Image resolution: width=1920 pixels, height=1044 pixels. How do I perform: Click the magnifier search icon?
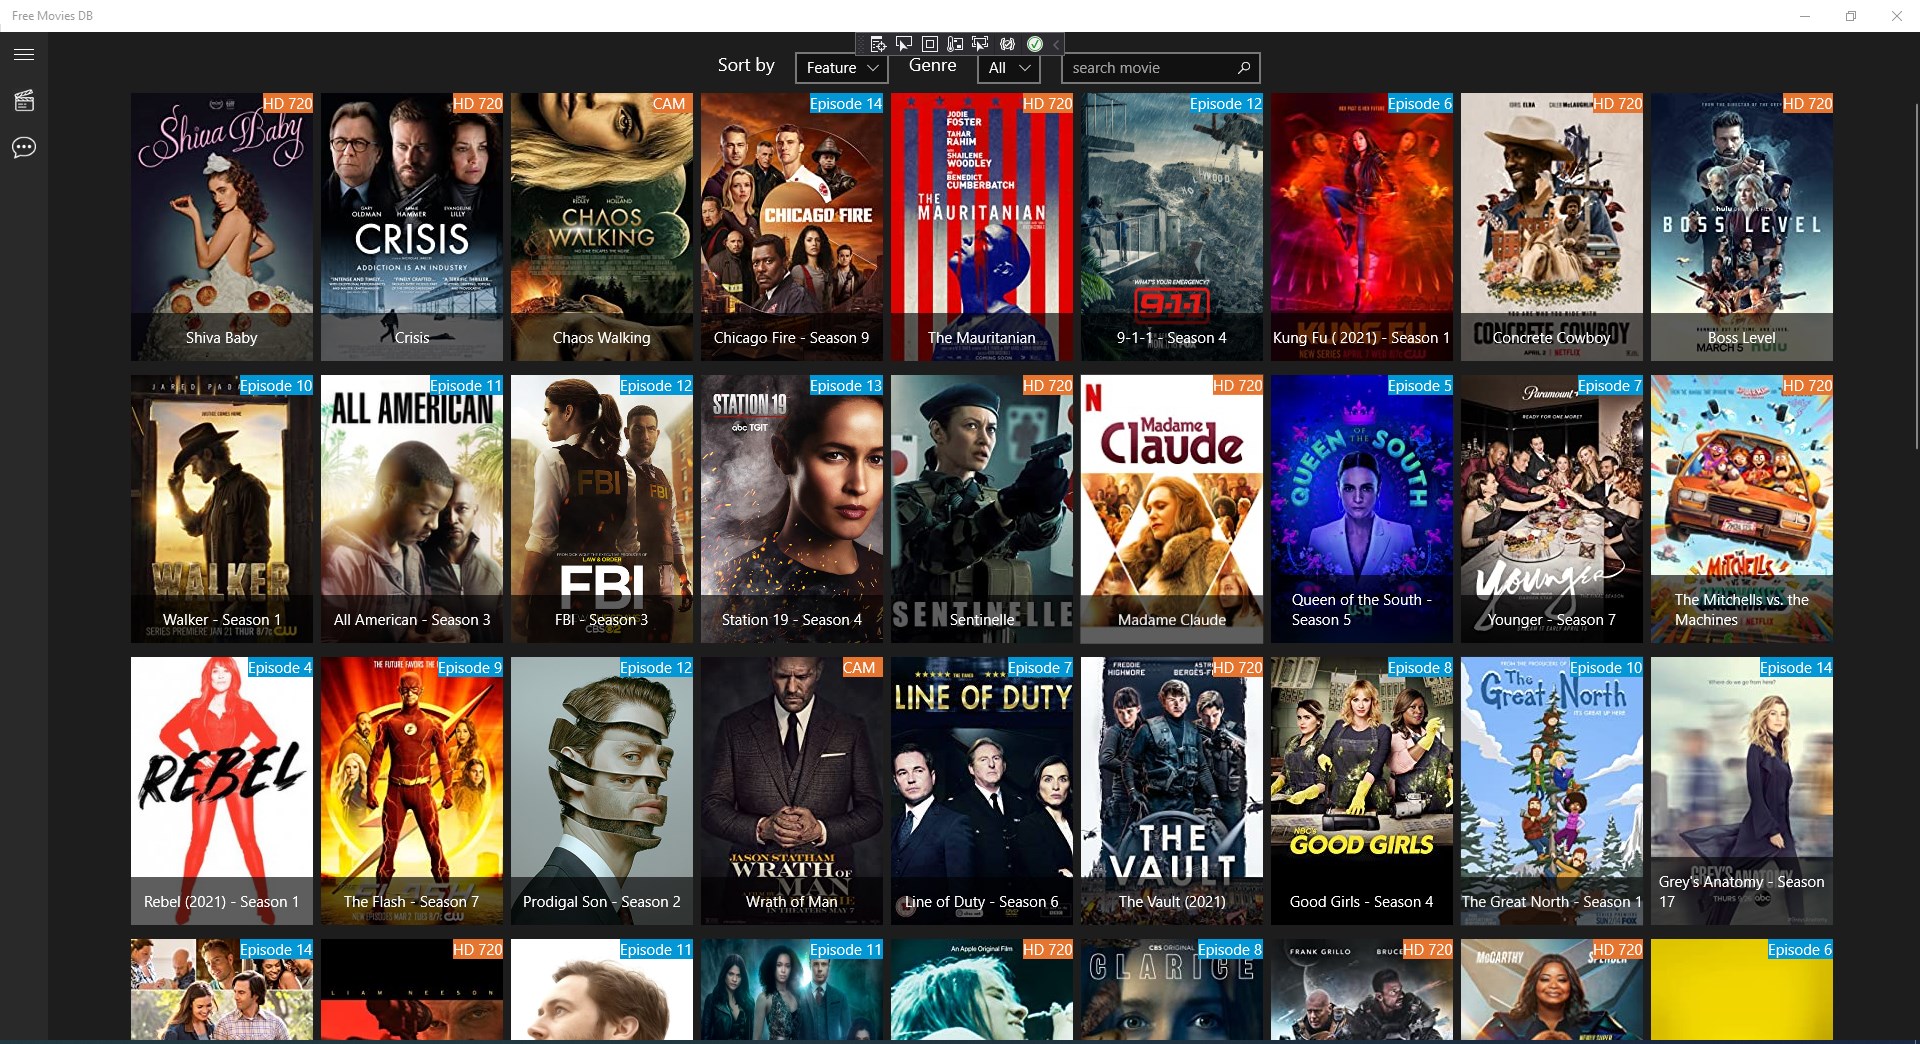point(1244,68)
